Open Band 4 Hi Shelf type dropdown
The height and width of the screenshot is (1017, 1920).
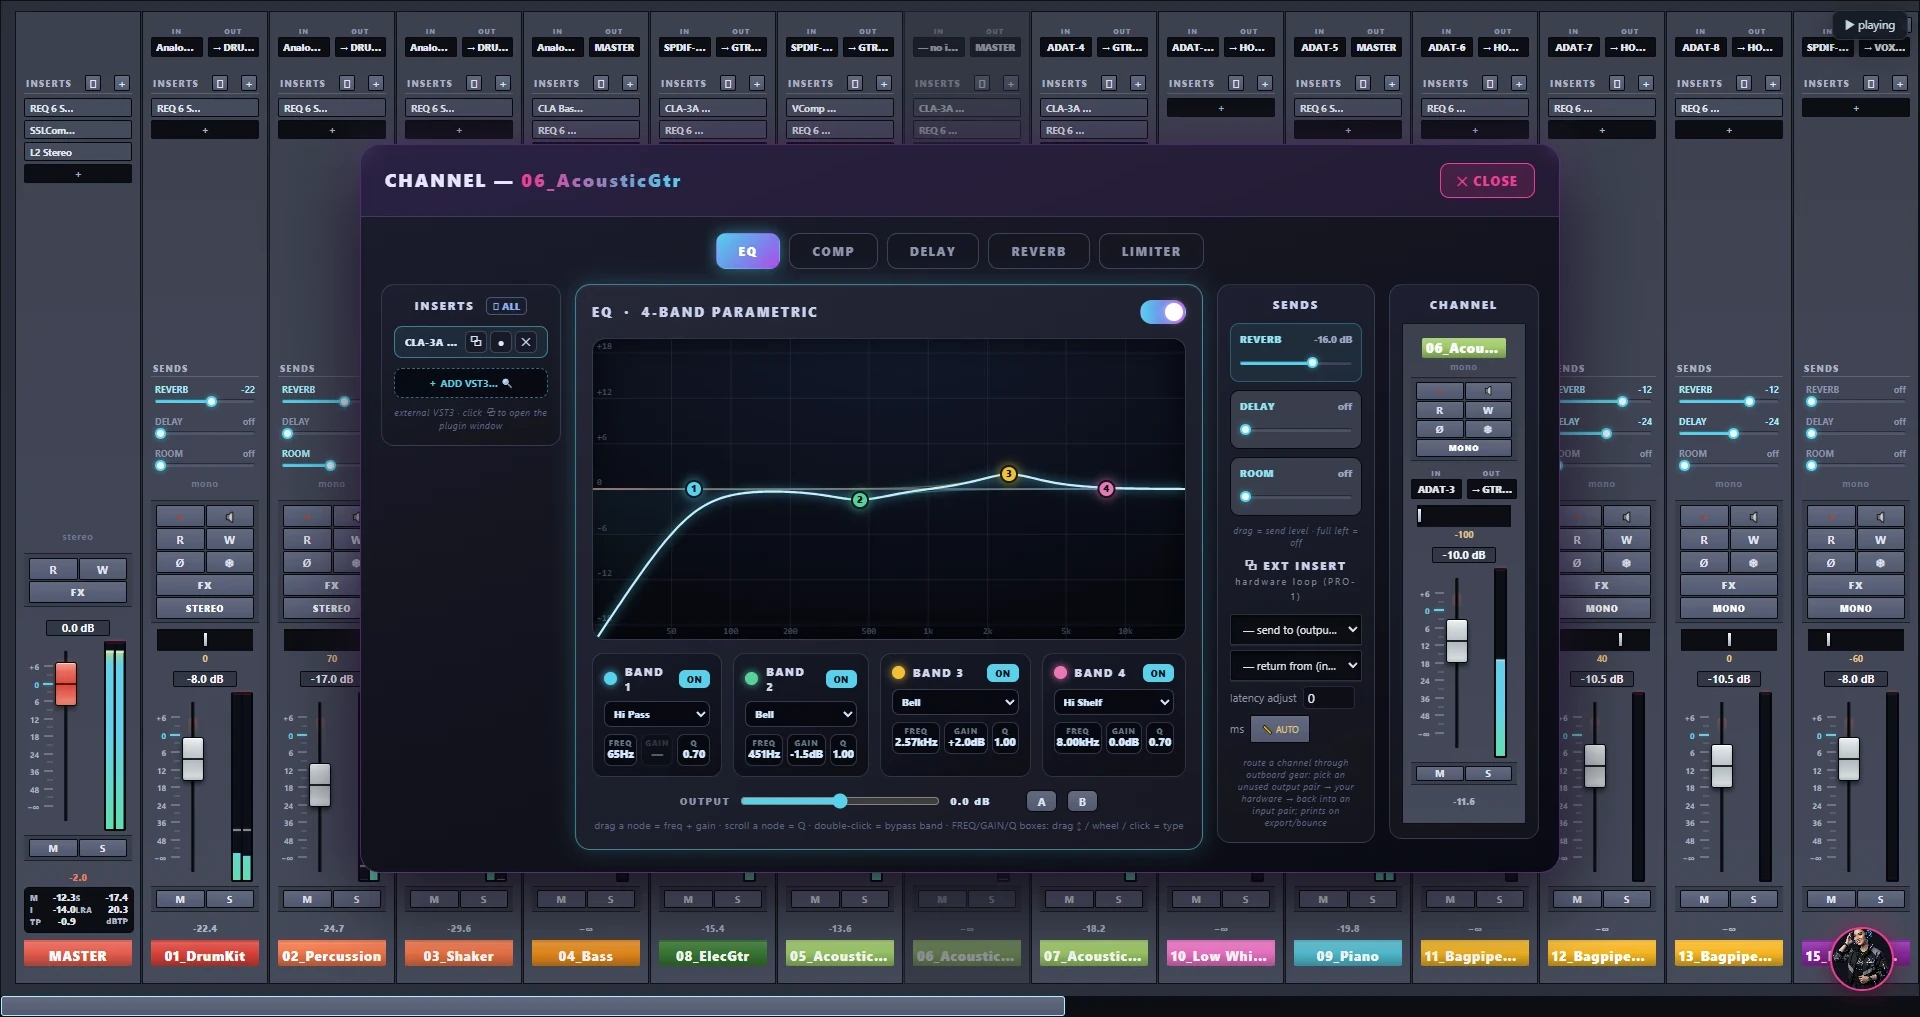click(1113, 702)
